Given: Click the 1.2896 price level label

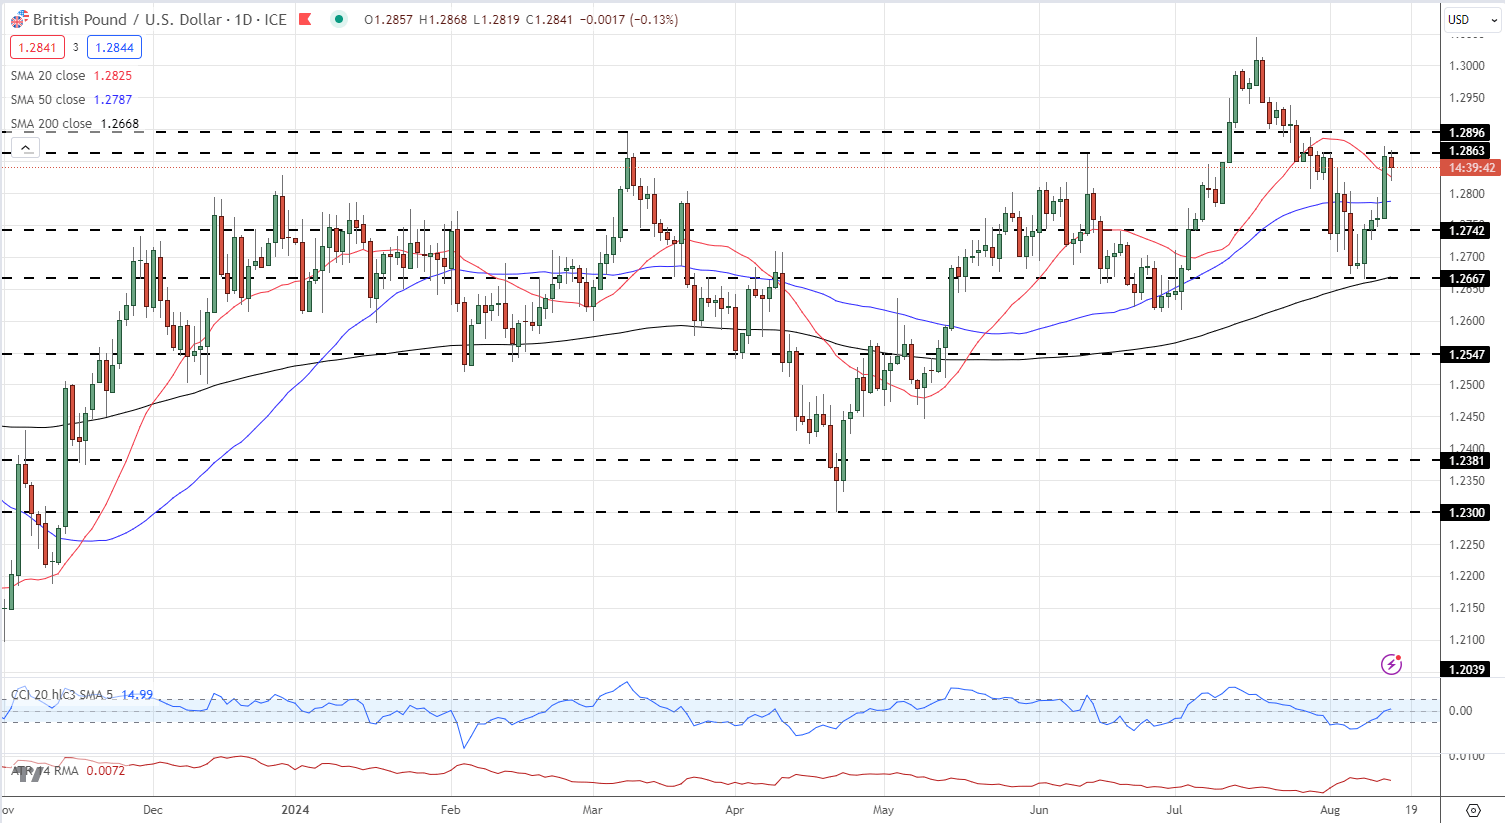Looking at the screenshot, I should tap(1467, 132).
